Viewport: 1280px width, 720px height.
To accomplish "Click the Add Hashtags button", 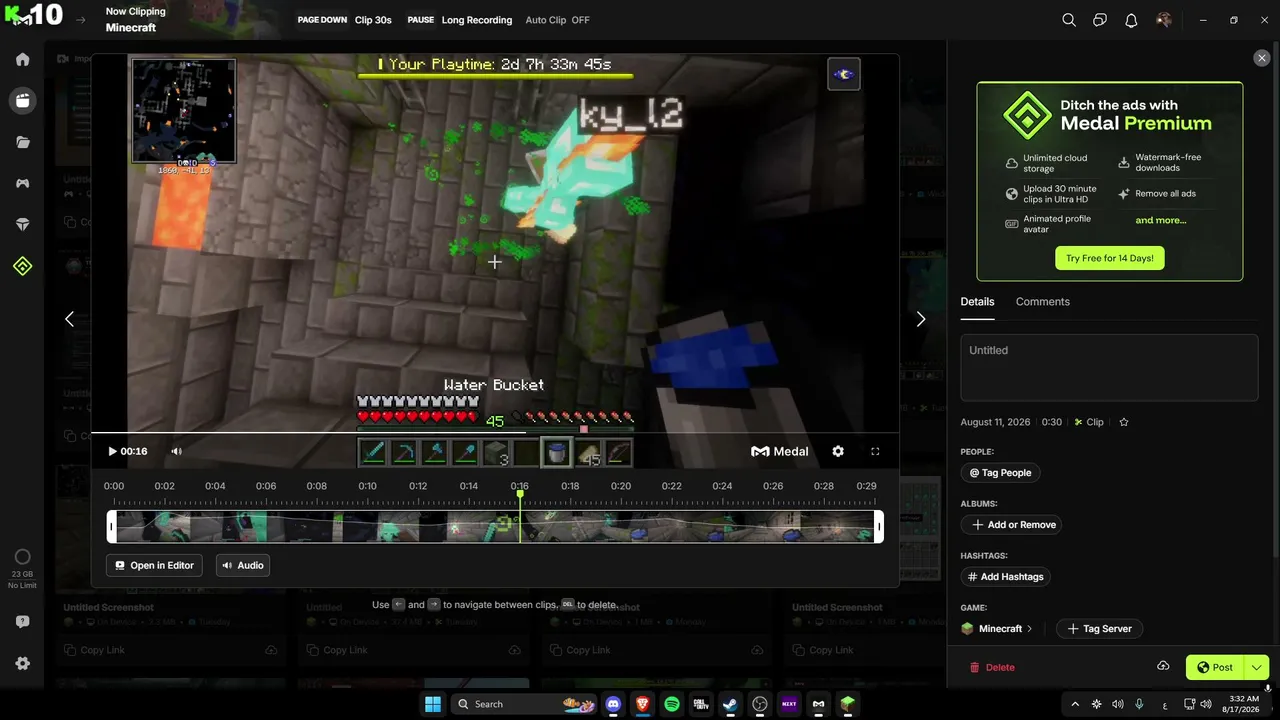I will click(1007, 577).
